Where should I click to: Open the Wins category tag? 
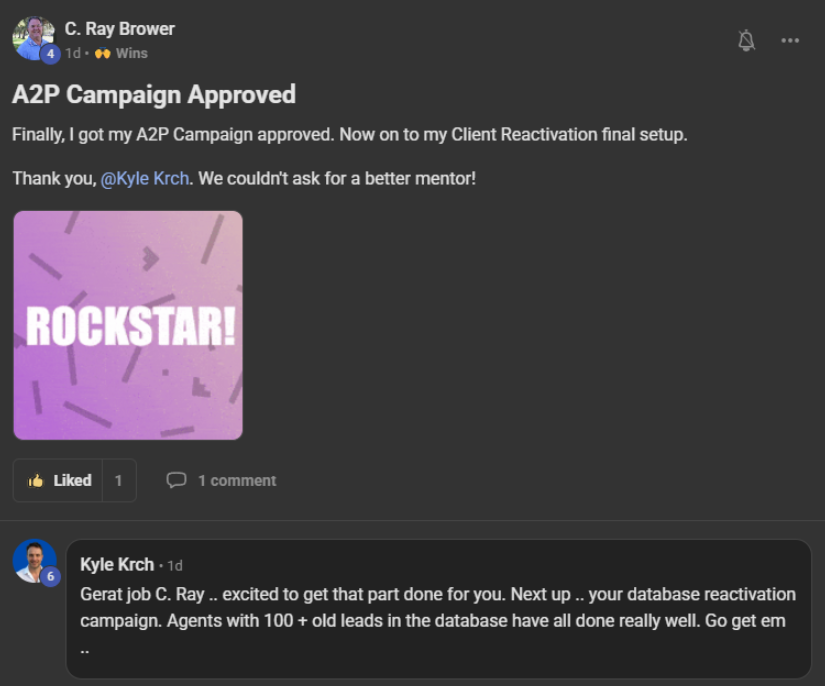point(132,53)
